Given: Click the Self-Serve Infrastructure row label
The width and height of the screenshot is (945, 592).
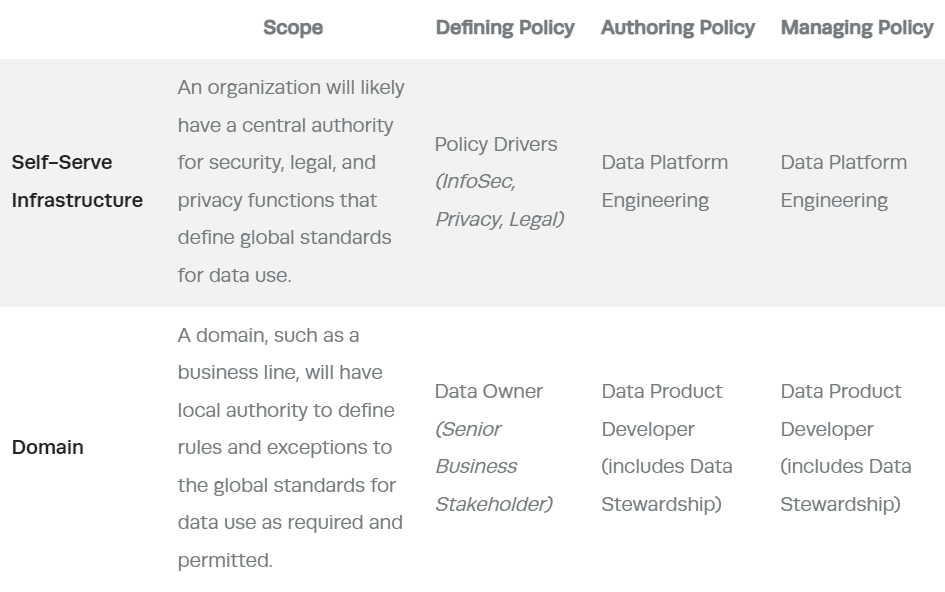Looking at the screenshot, I should coord(77,181).
